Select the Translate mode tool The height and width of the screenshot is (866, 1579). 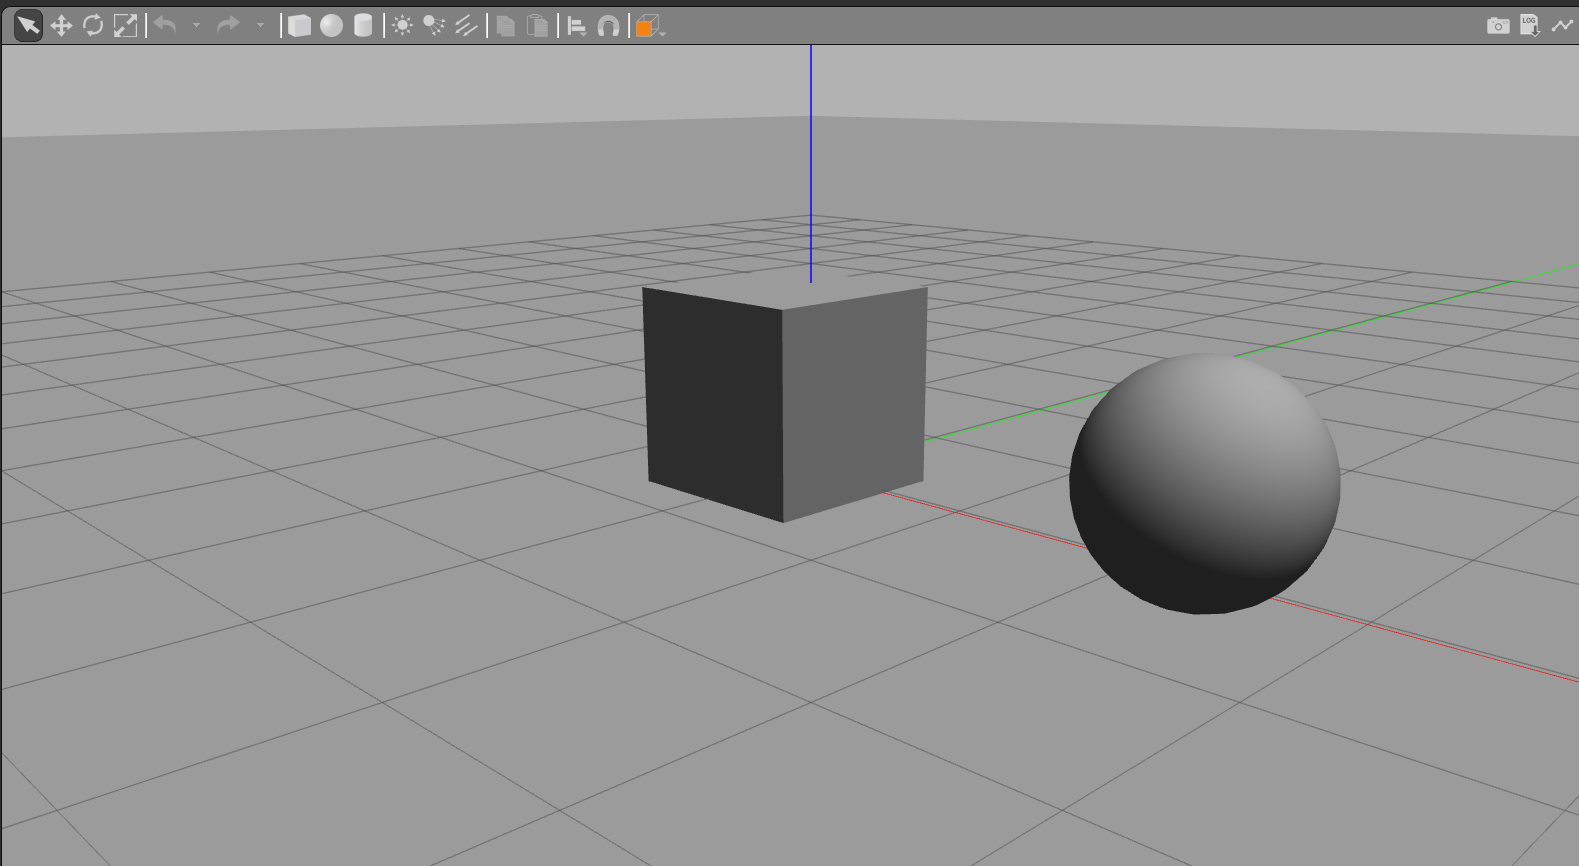pyautogui.click(x=61, y=26)
